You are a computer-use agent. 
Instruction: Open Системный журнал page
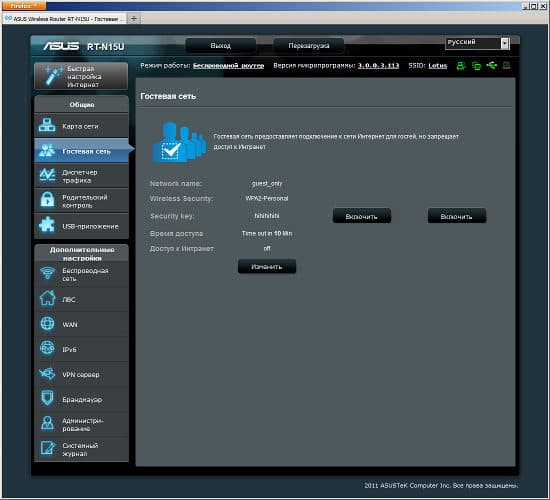point(81,449)
